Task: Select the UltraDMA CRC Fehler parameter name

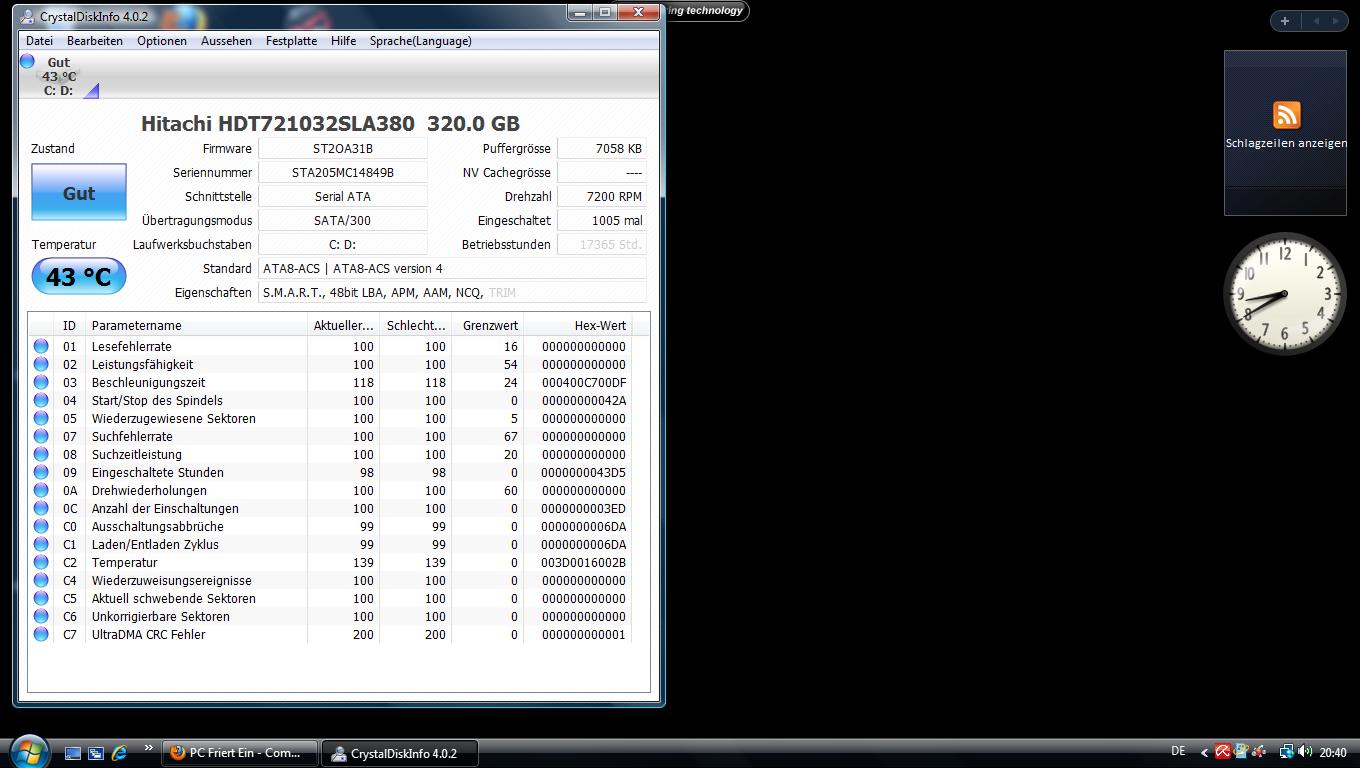Action: pyautogui.click(x=148, y=634)
